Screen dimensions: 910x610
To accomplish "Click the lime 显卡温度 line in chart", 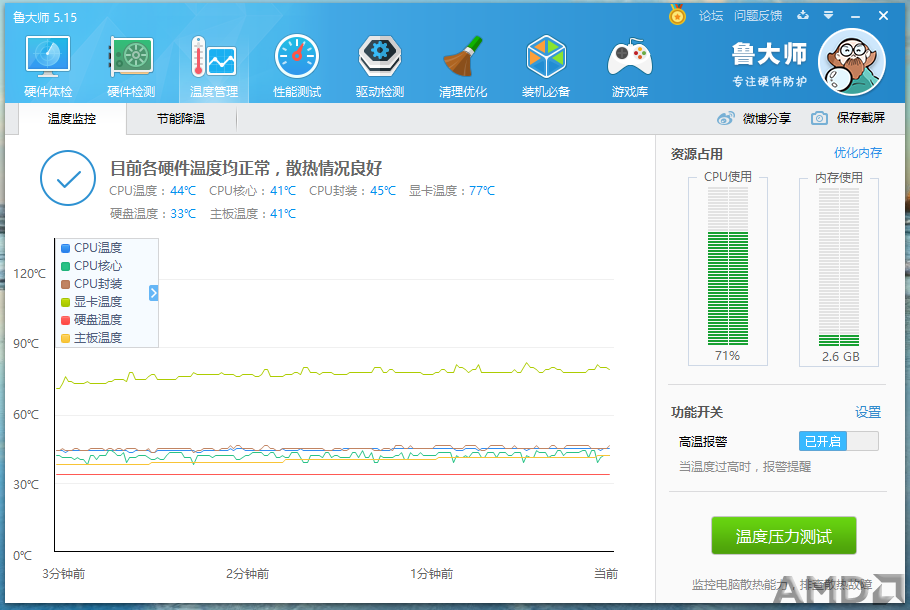I will [x=333, y=373].
